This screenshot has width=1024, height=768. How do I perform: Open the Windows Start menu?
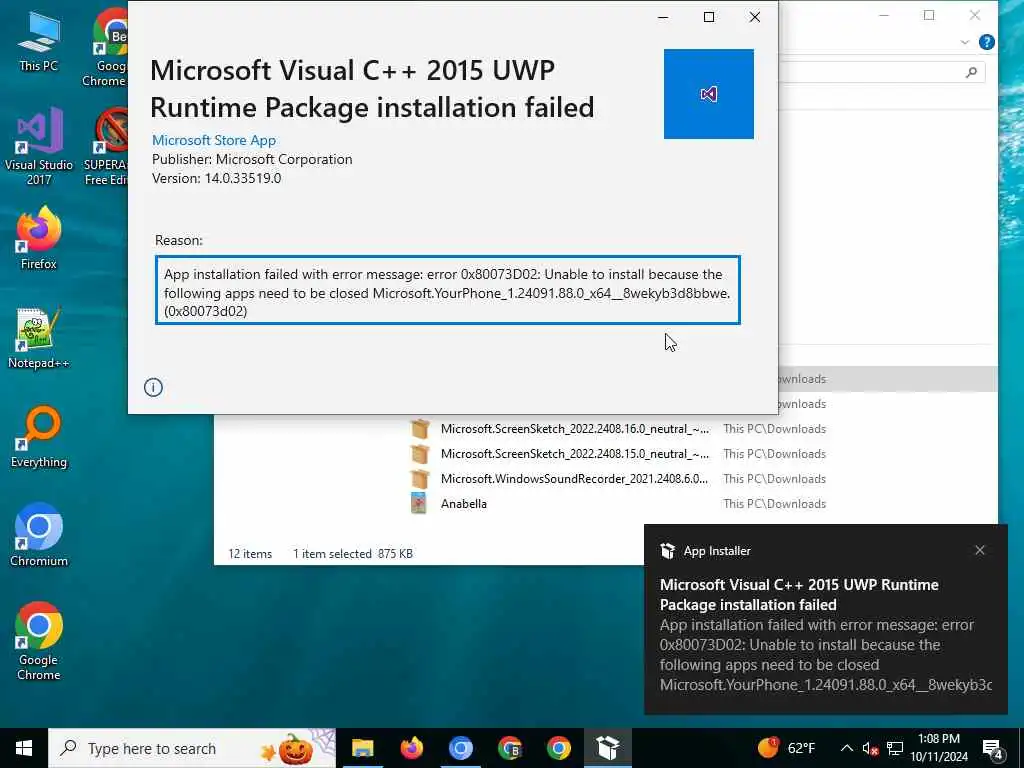(24, 748)
